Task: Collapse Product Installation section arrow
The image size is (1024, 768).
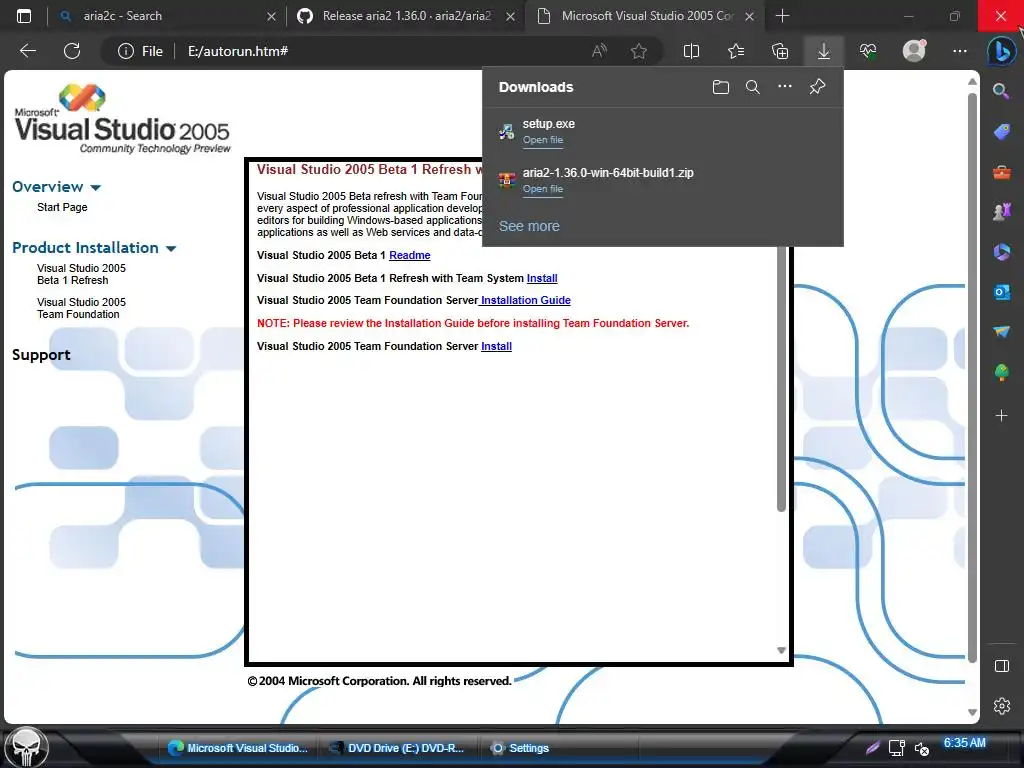Action: pos(171,249)
